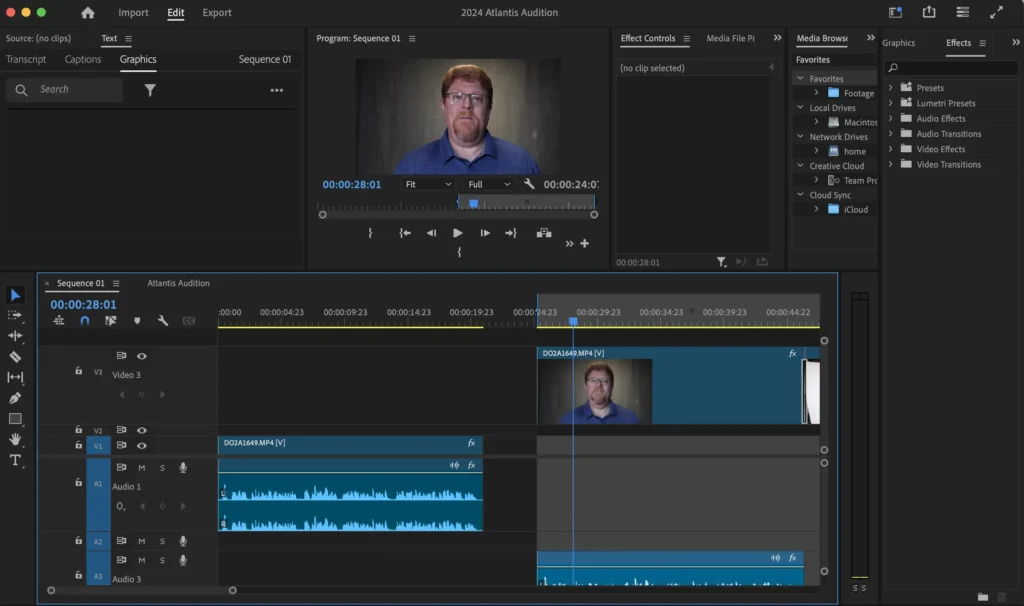
Task: Select the Hand tool
Action: [x=15, y=439]
